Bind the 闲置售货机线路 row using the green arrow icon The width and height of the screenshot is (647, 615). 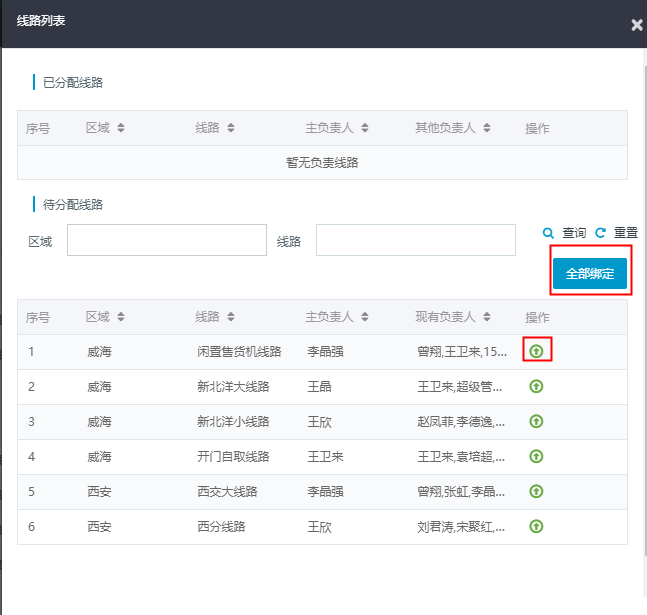point(536,351)
